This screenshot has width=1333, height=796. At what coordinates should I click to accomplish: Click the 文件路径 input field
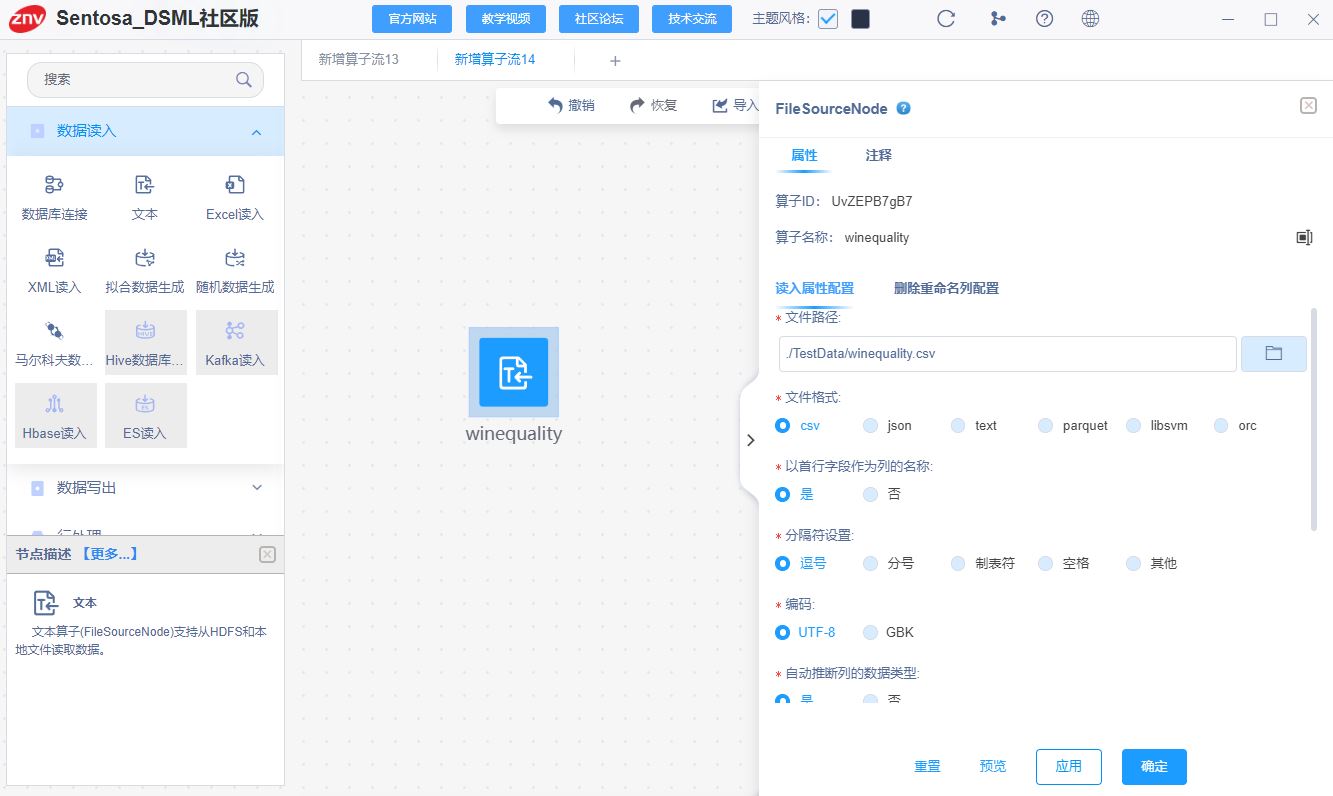tap(1008, 353)
